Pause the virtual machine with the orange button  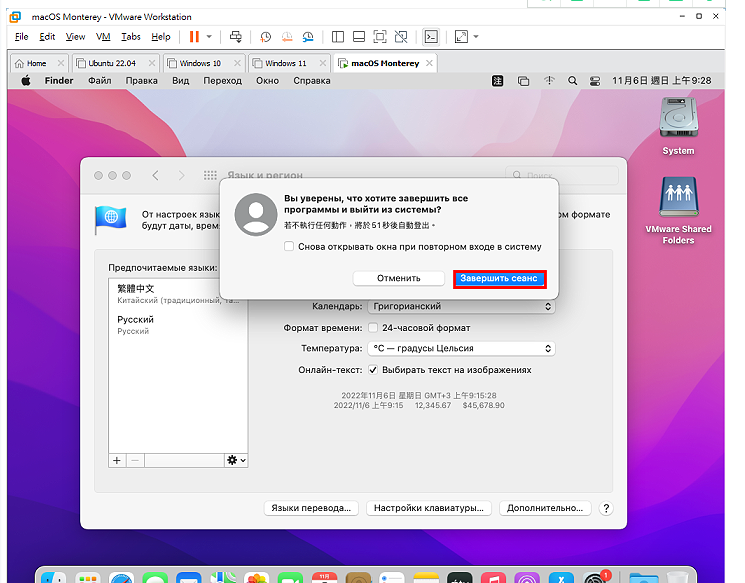[x=194, y=37]
